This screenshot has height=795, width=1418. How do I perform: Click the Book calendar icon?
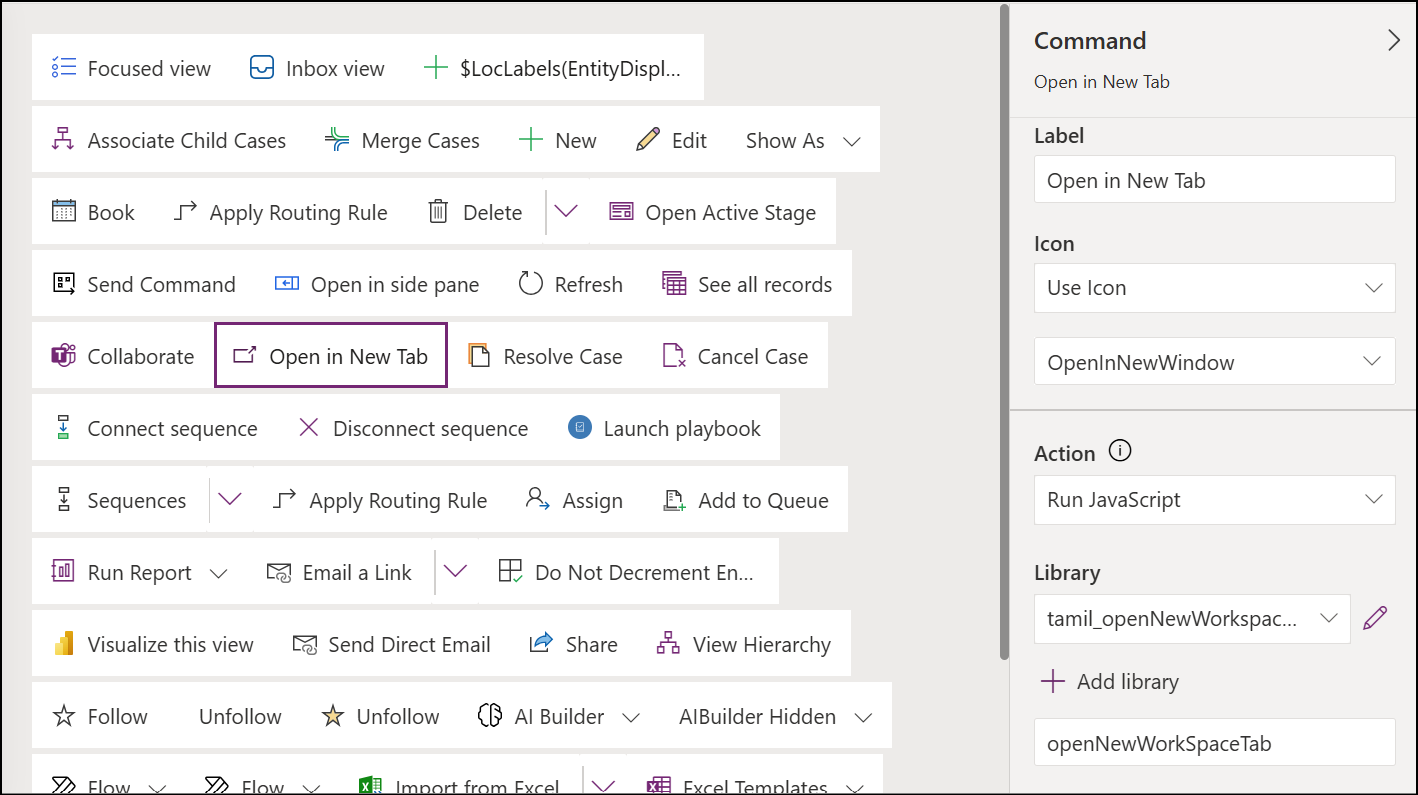[x=64, y=212]
